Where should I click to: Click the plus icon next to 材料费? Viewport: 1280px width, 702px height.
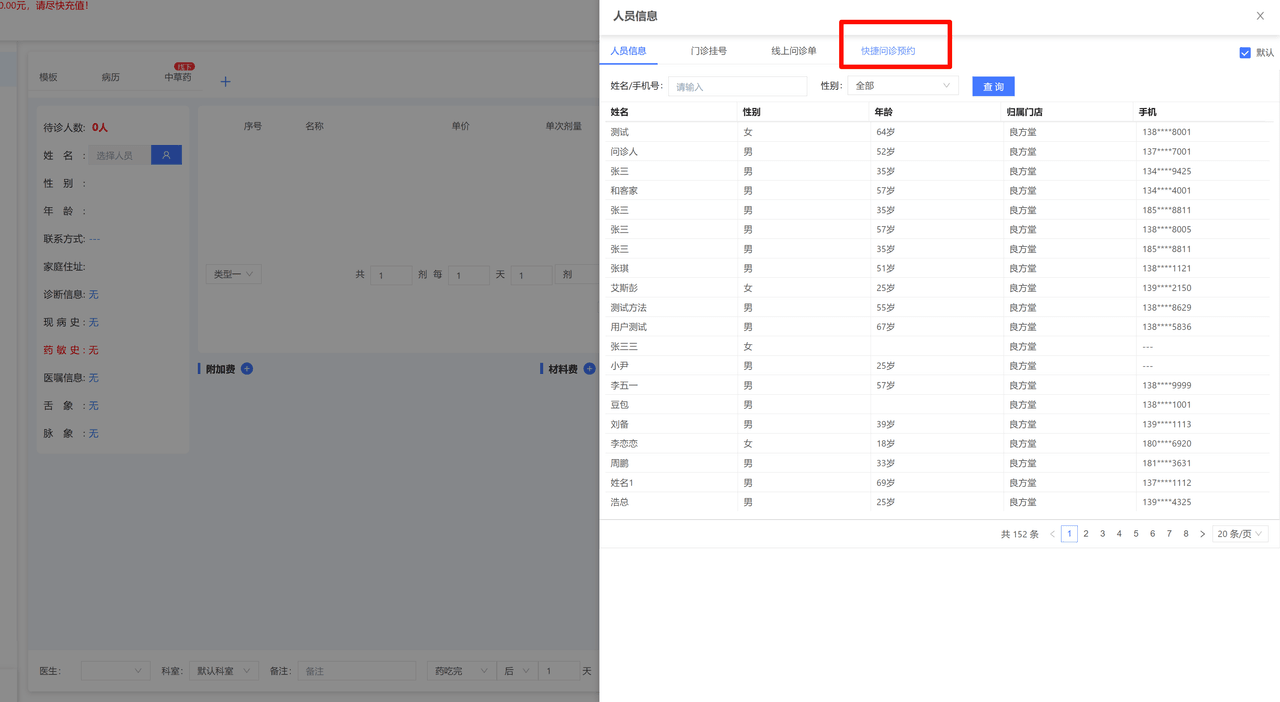click(x=589, y=369)
